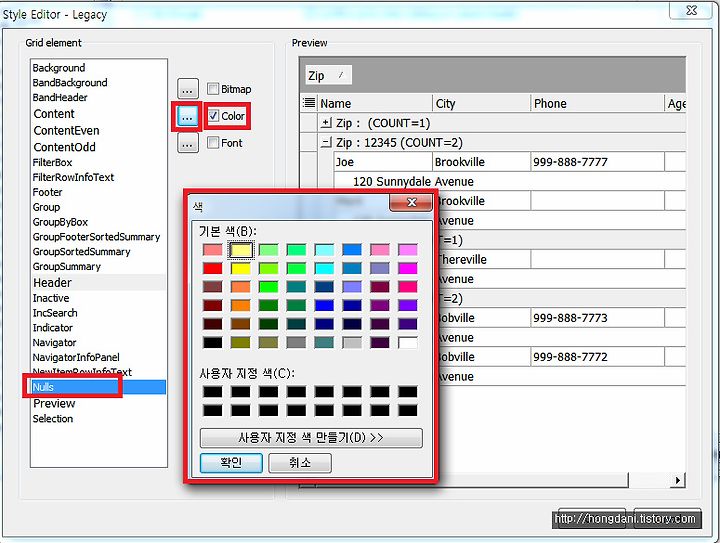Select Nulls in the element list
Image resolution: width=720 pixels, height=543 pixels.
pos(98,387)
